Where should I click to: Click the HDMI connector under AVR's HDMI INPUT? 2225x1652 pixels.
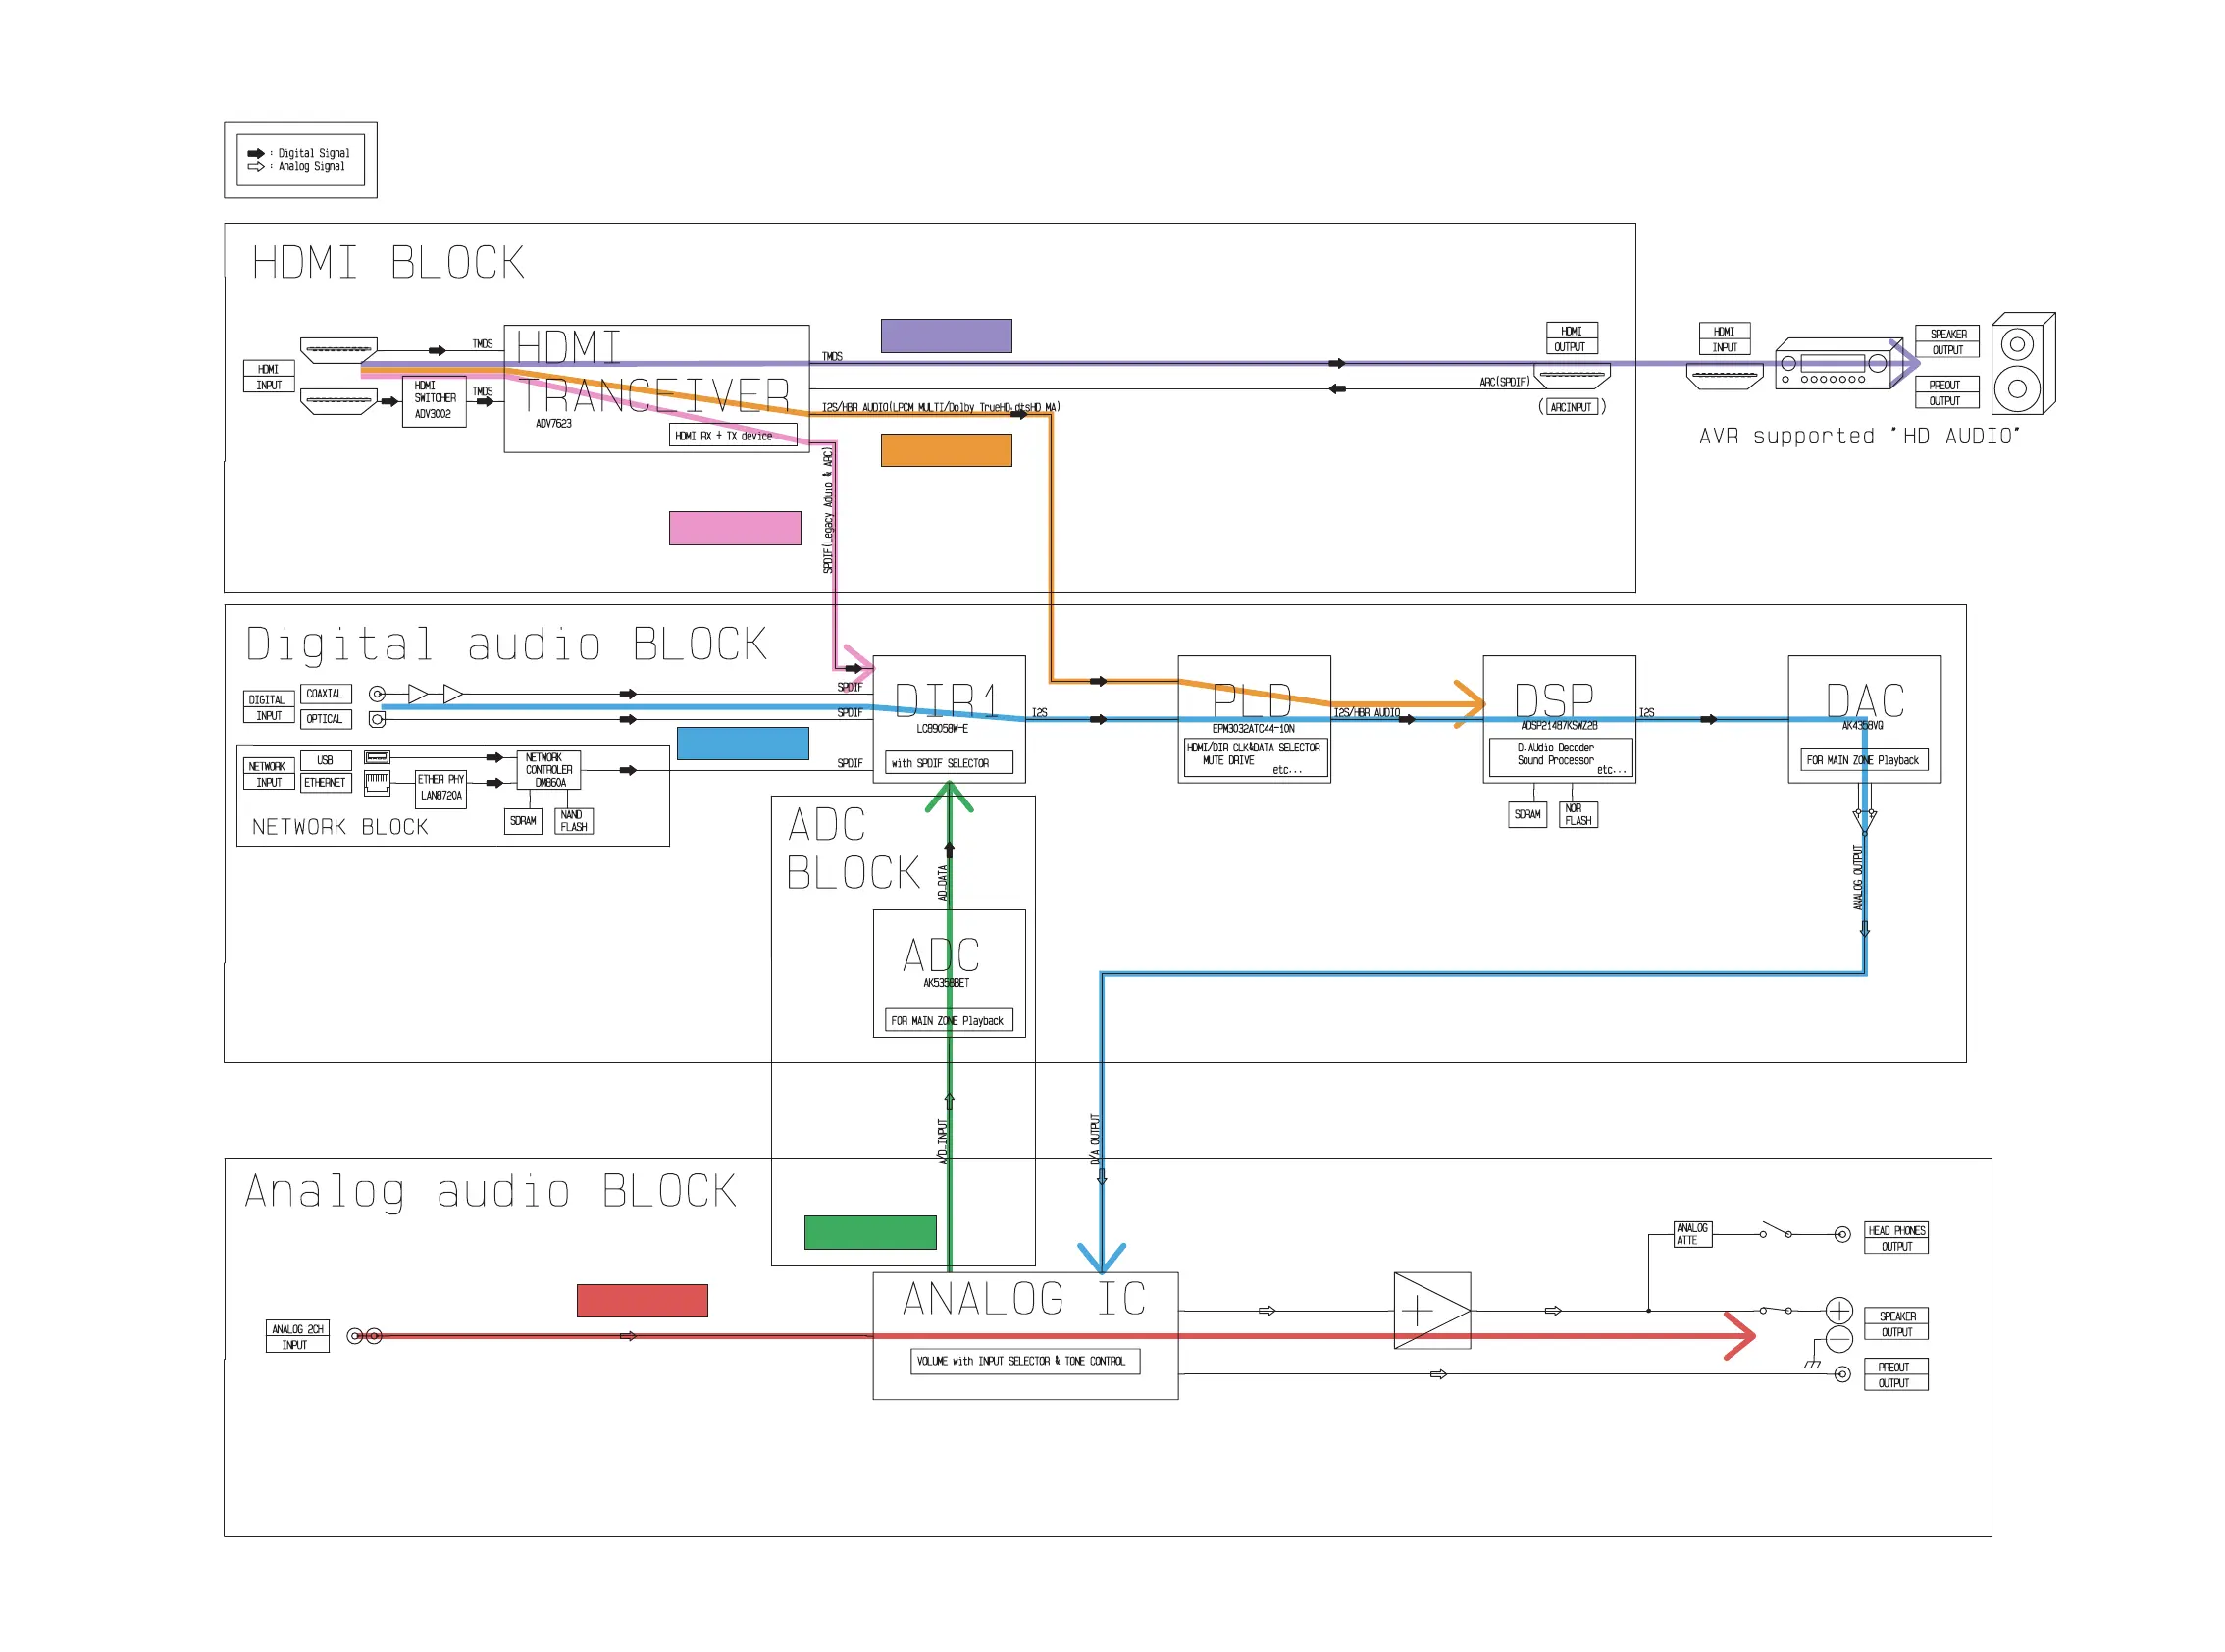tap(1724, 378)
